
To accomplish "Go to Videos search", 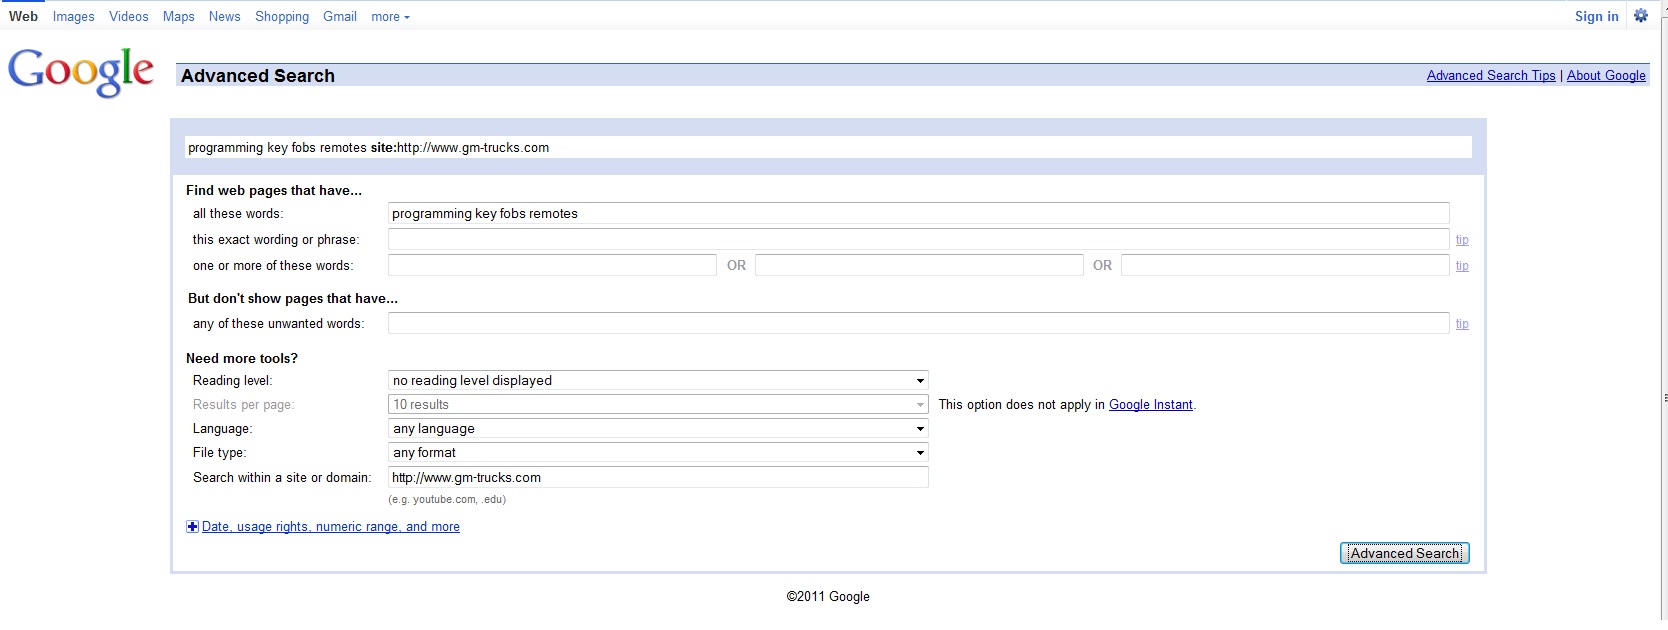I will click(129, 17).
